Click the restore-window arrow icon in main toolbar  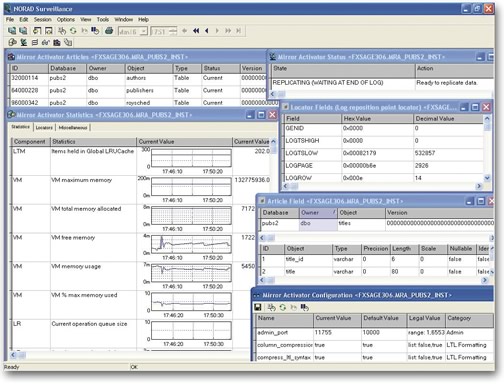37,31
